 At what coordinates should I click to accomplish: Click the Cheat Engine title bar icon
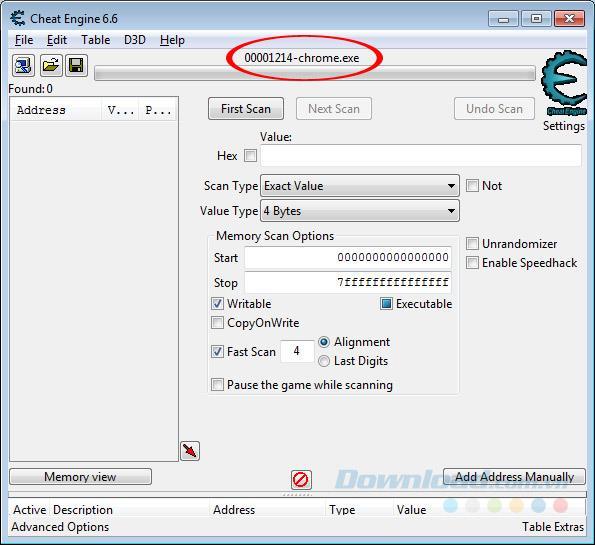[17, 19]
